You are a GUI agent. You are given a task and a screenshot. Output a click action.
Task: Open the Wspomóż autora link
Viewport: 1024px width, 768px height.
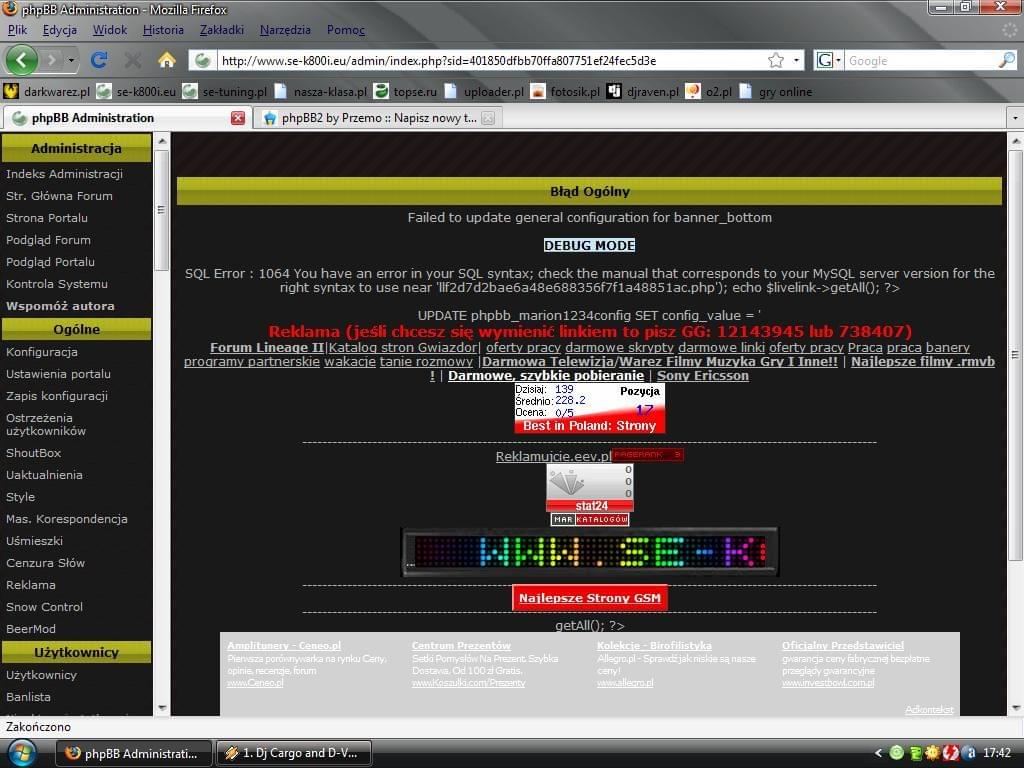60,306
